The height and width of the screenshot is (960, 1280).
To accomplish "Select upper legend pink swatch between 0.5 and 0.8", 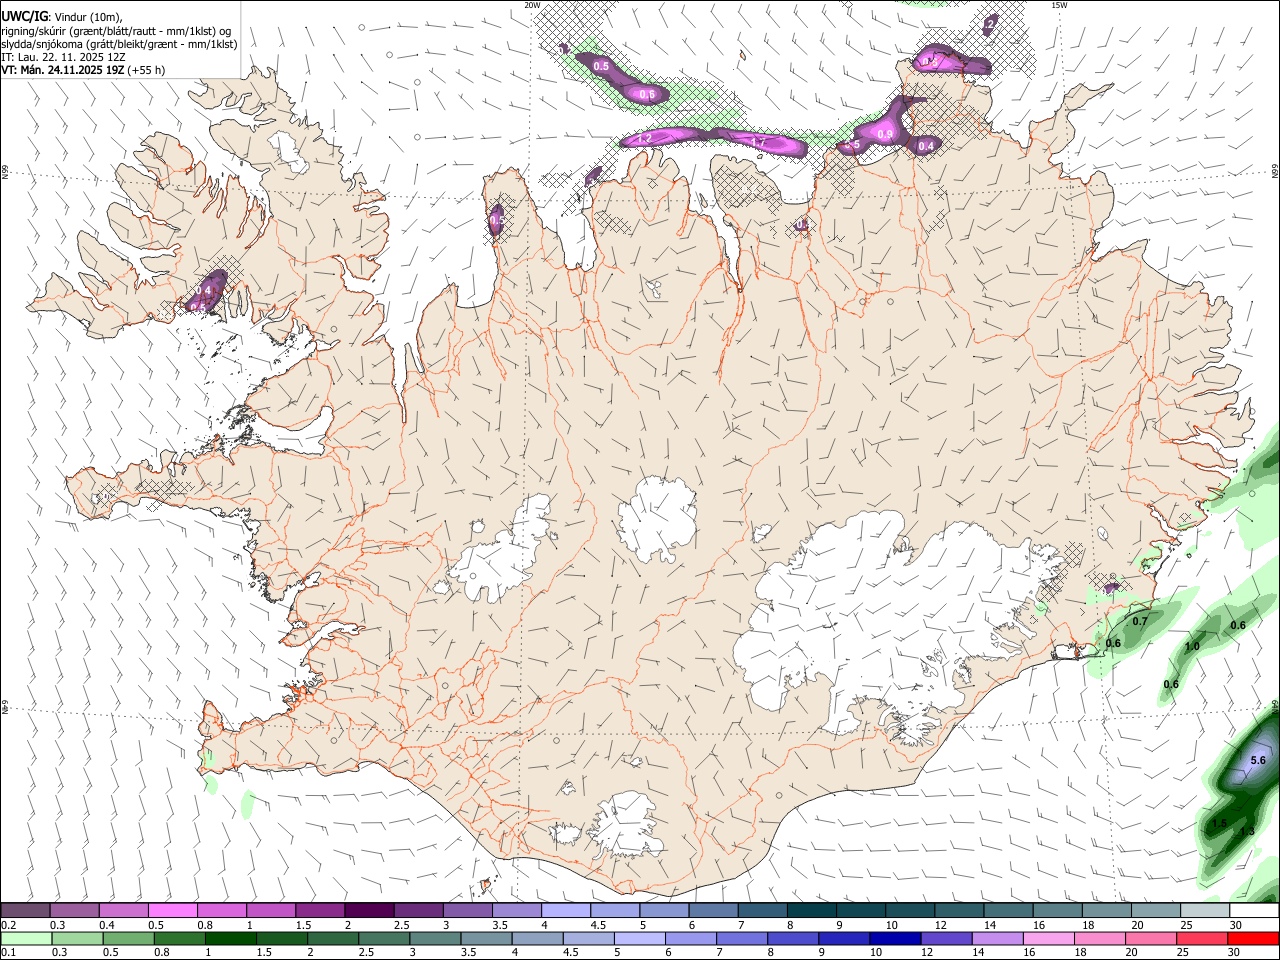I will [x=172, y=910].
